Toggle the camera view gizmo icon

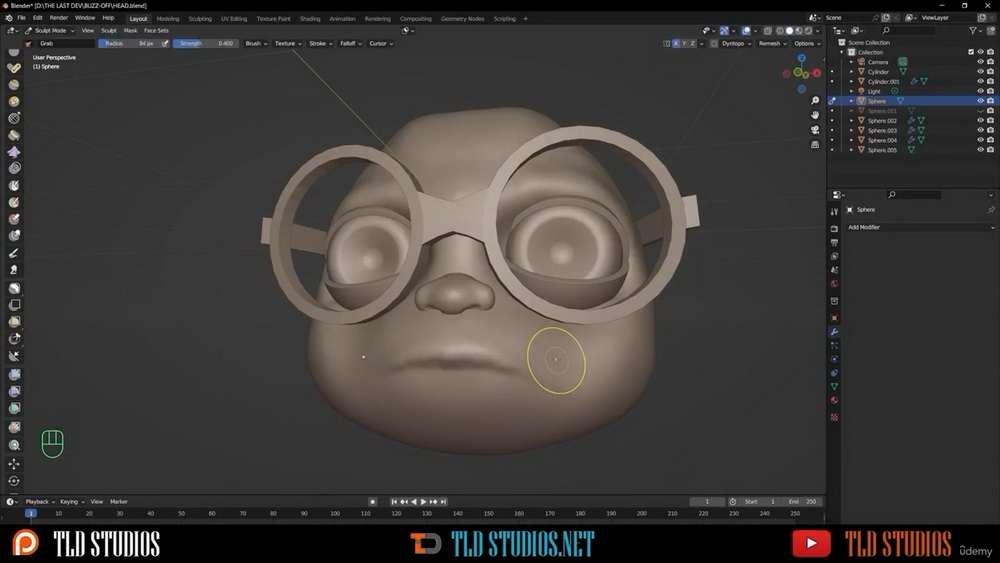tap(814, 130)
